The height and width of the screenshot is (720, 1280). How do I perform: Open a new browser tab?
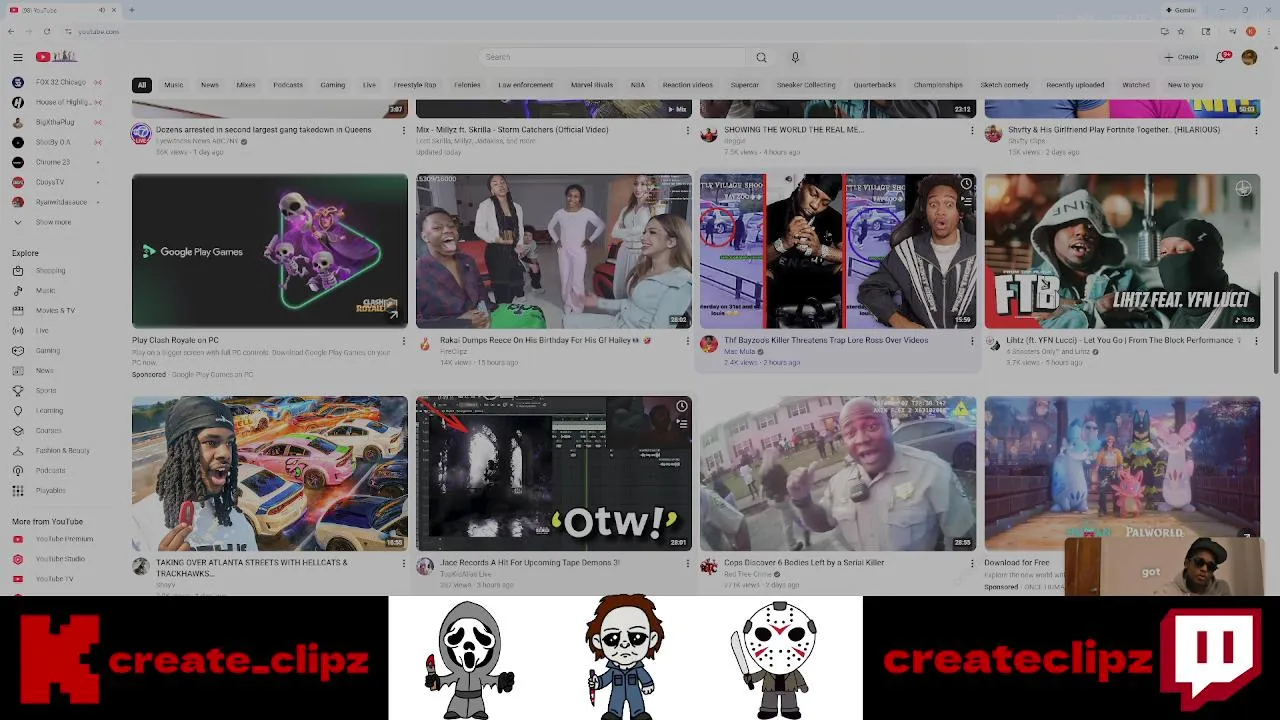pyautogui.click(x=131, y=10)
